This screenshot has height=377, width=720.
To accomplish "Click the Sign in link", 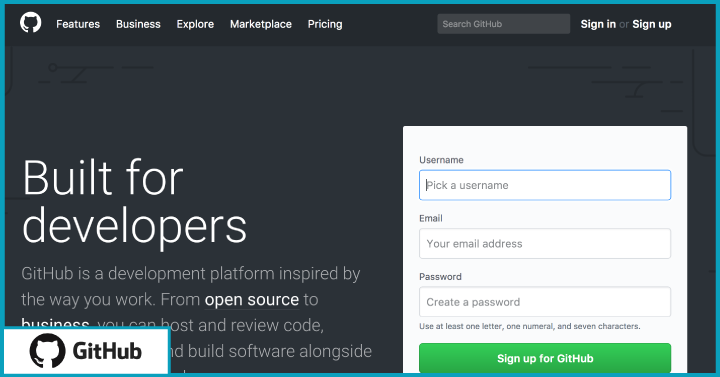I will click(x=598, y=24).
